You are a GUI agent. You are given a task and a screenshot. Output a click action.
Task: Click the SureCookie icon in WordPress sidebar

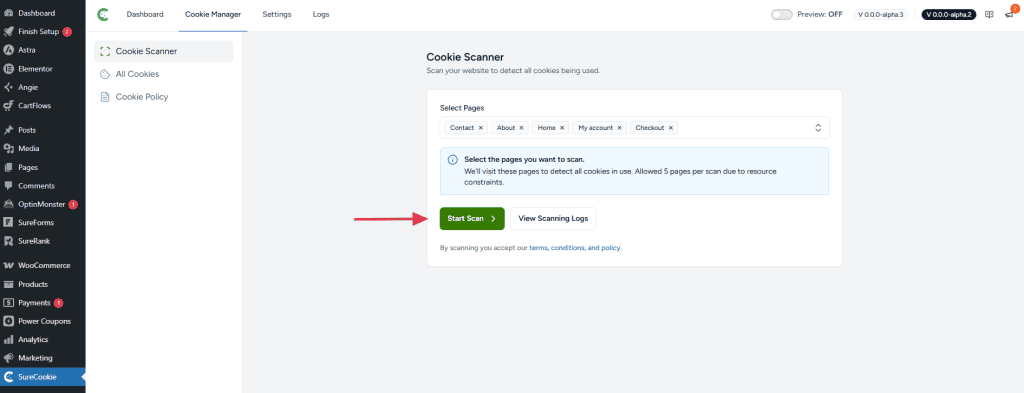point(8,377)
